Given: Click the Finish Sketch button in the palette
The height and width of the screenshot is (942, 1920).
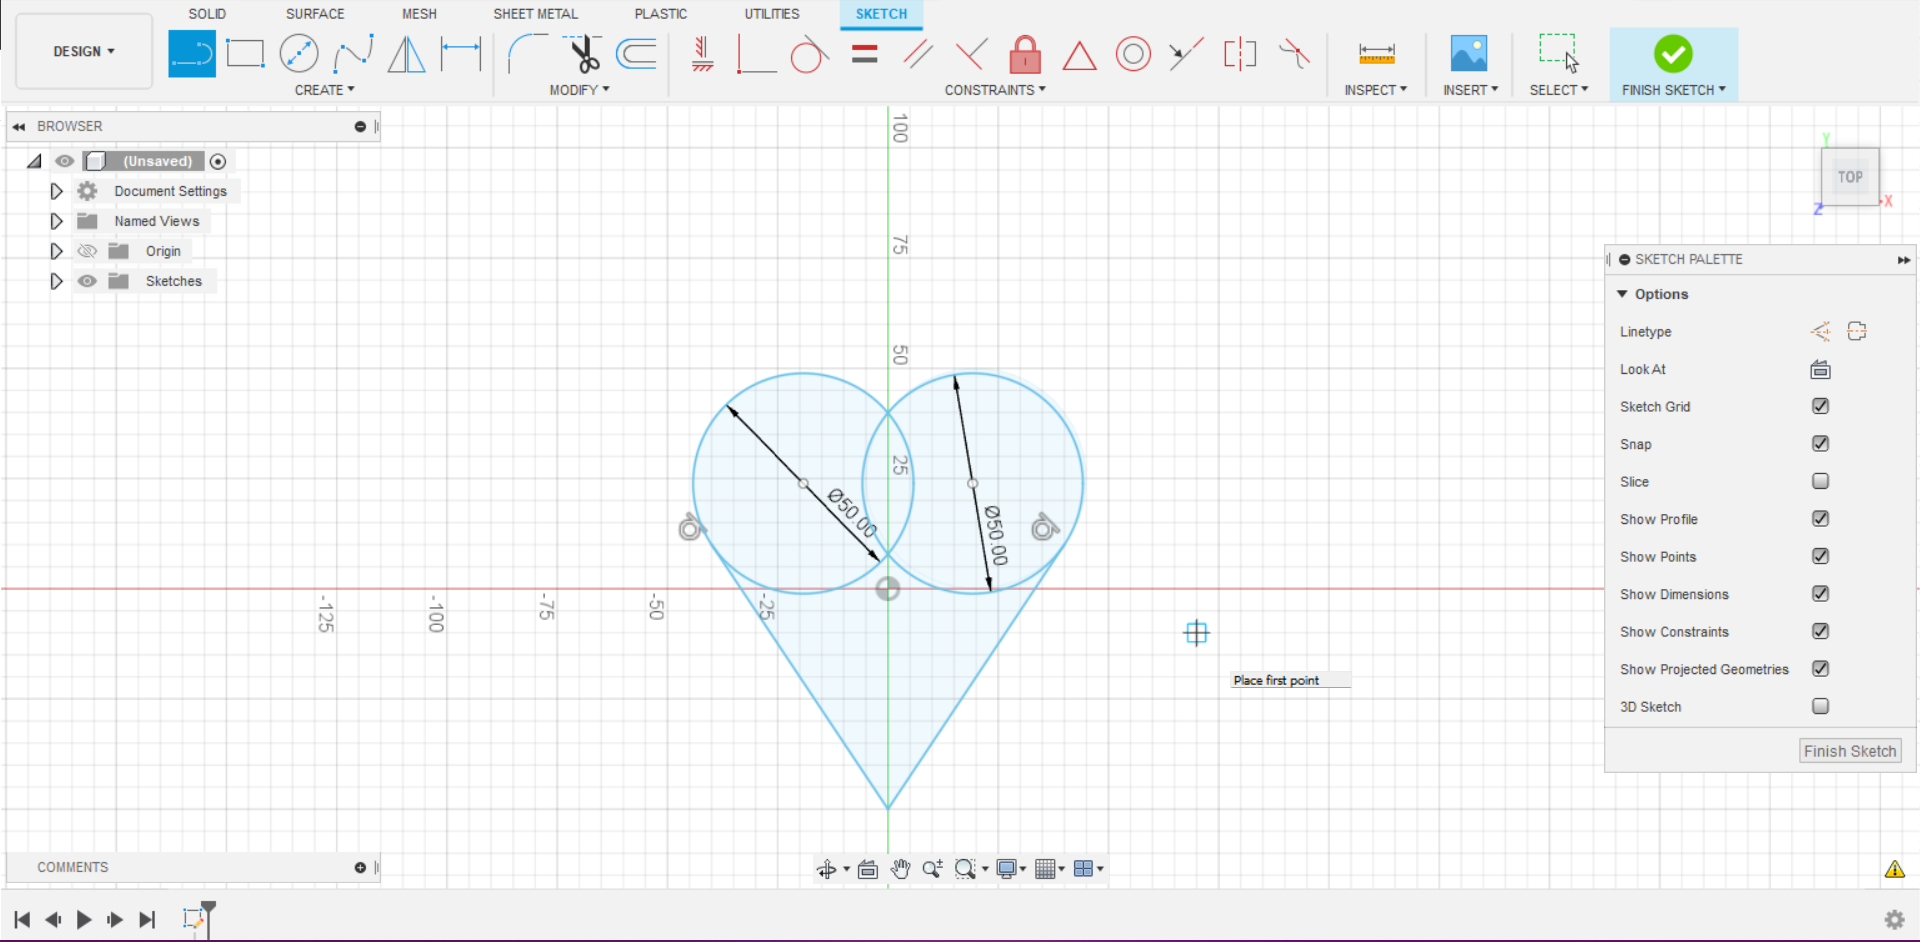Looking at the screenshot, I should point(1849,750).
